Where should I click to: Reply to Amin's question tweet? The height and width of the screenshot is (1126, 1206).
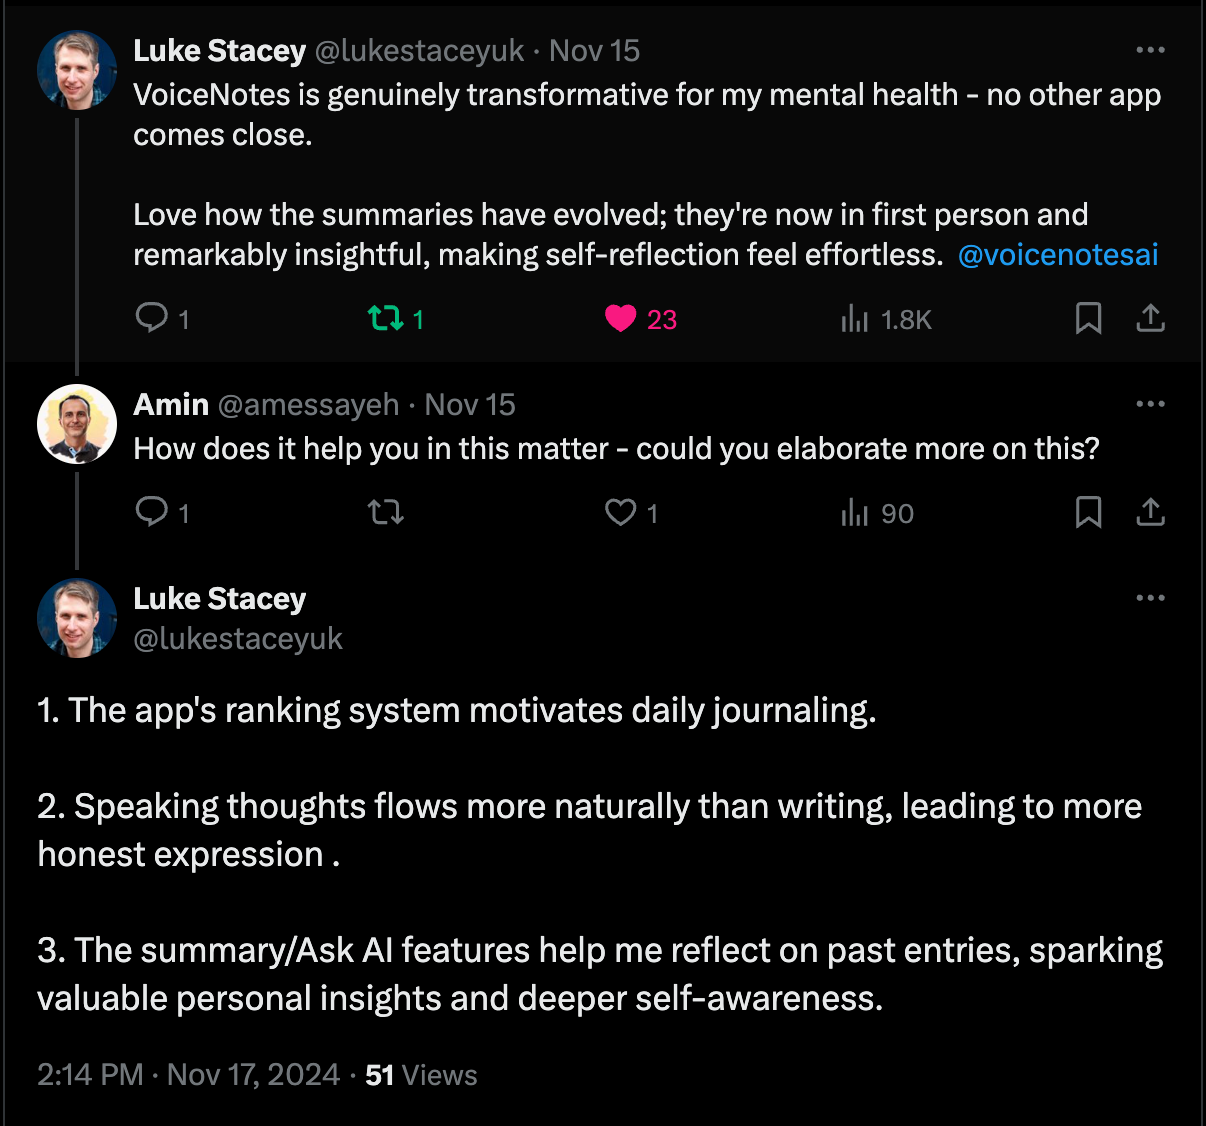[x=152, y=512]
